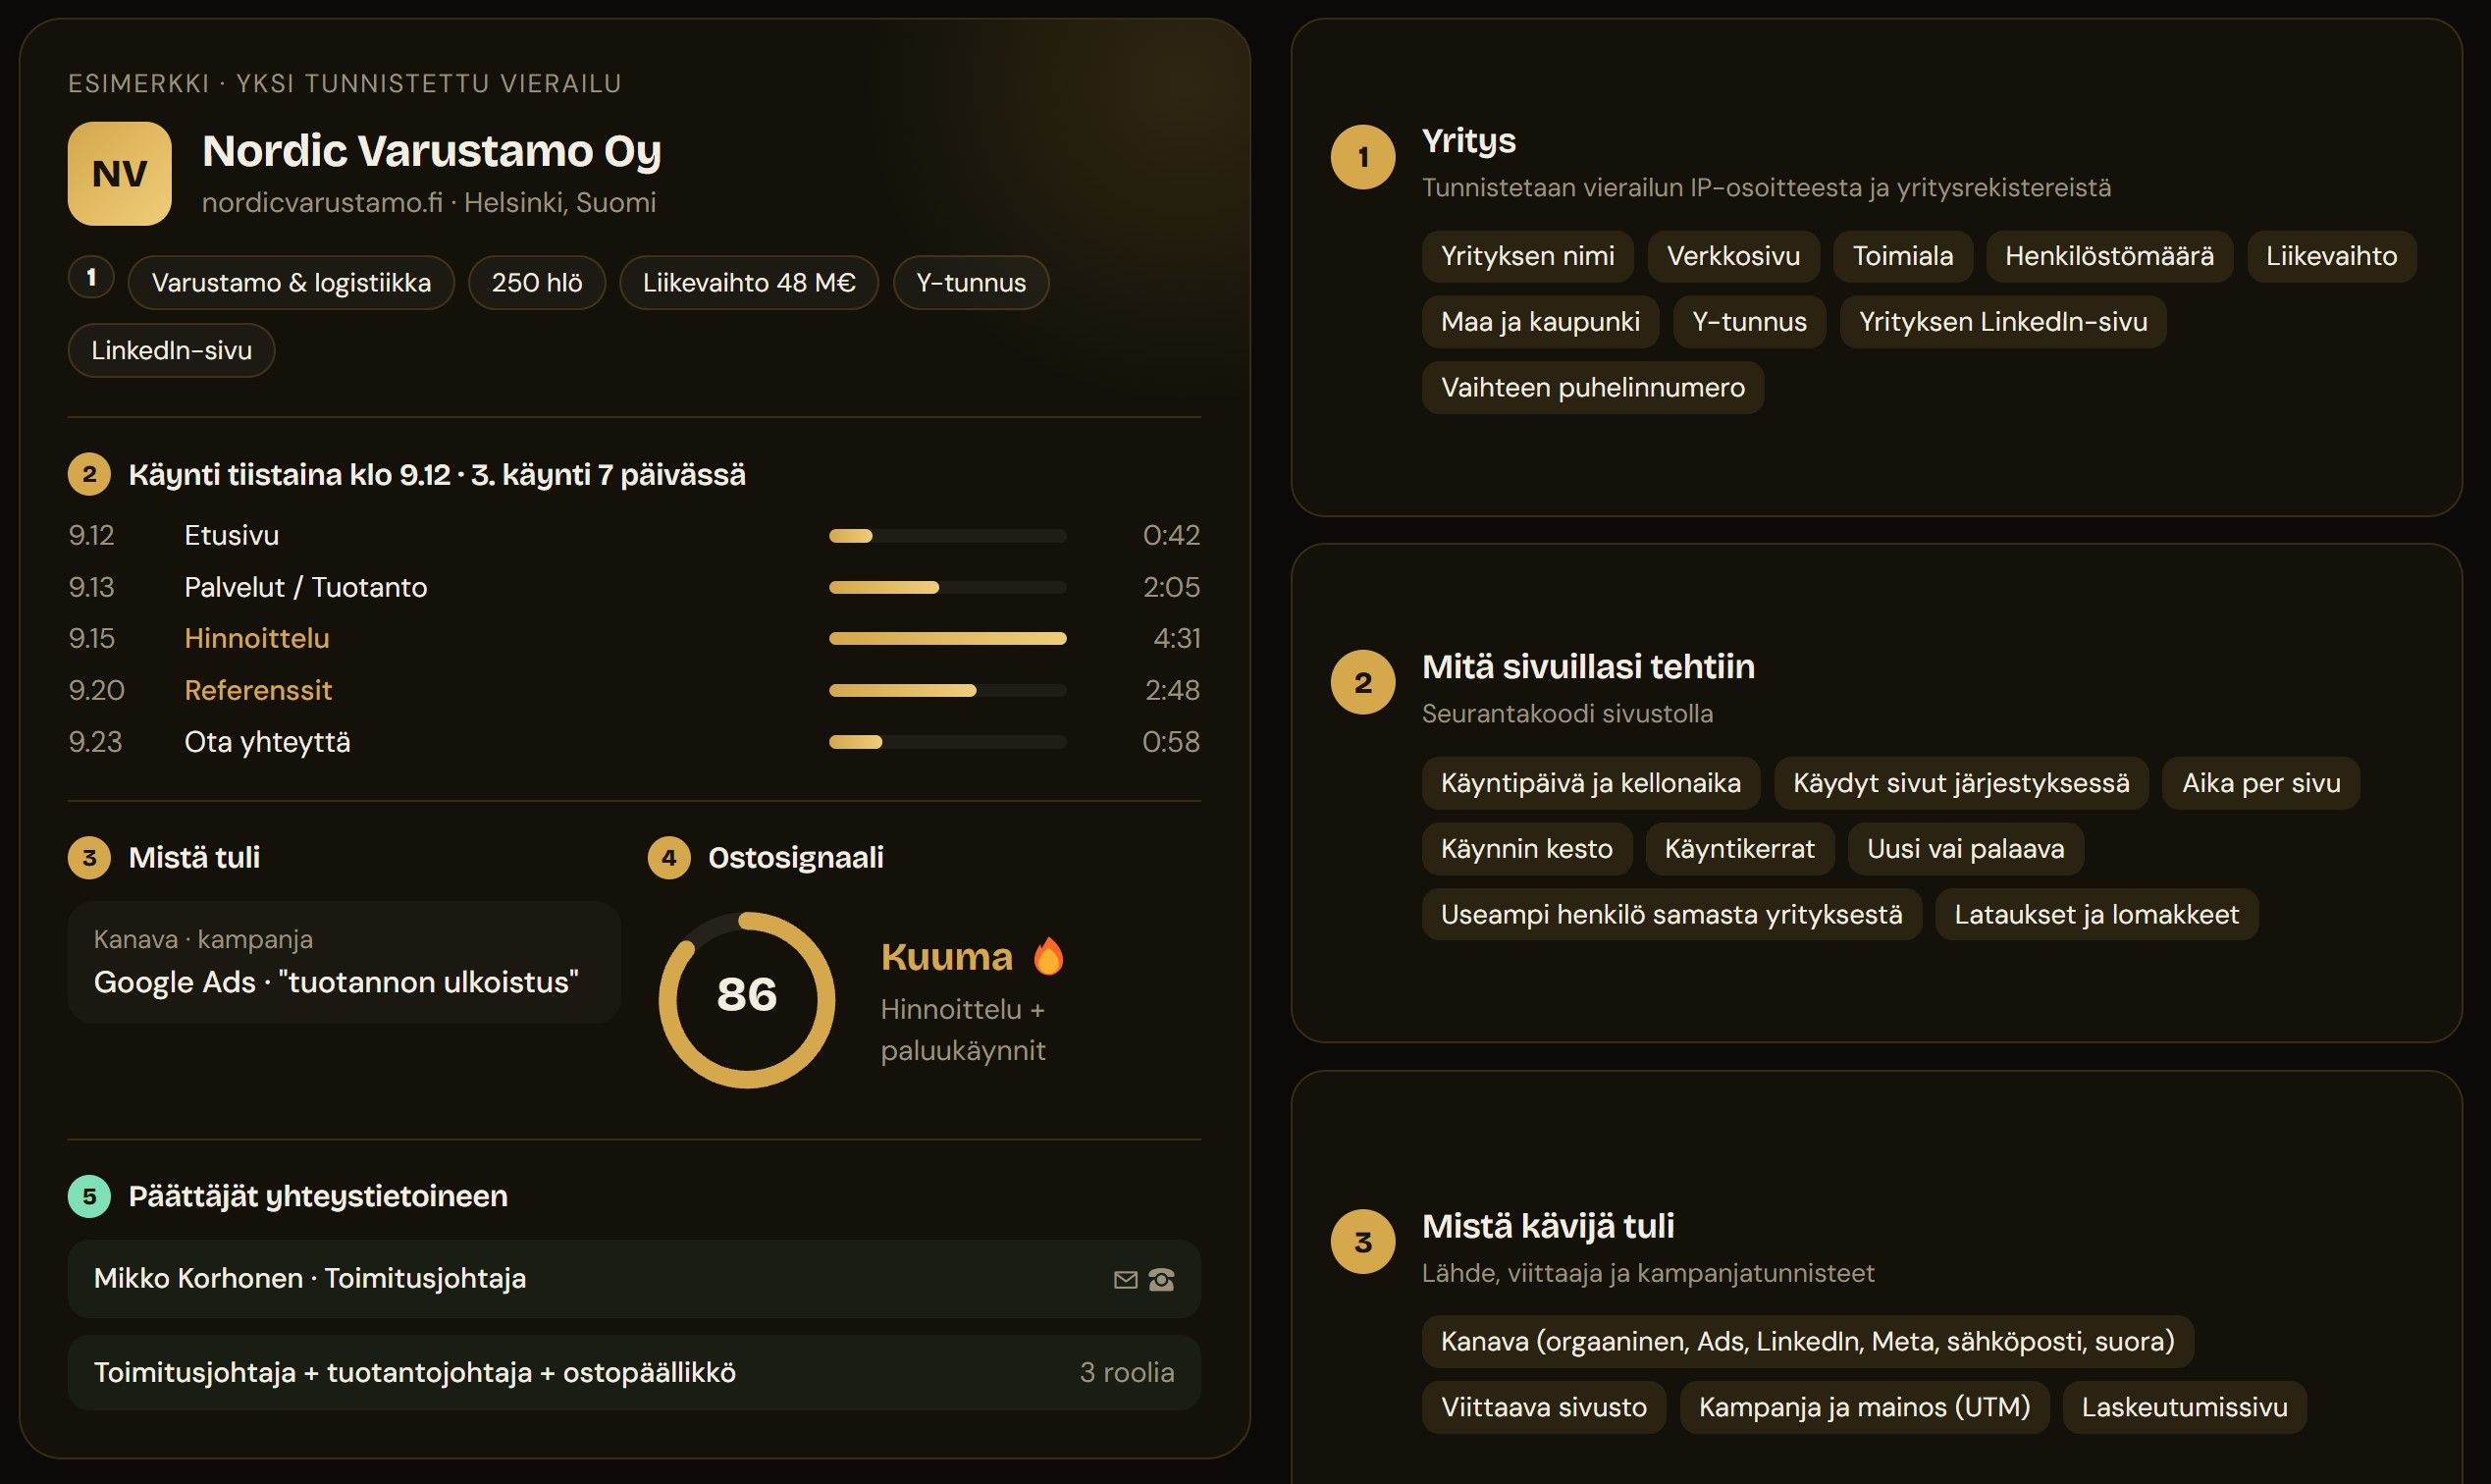Click the Mitä sivuillasi tehtiin heading
Image resolution: width=2491 pixels, height=1484 pixels.
(x=1588, y=667)
